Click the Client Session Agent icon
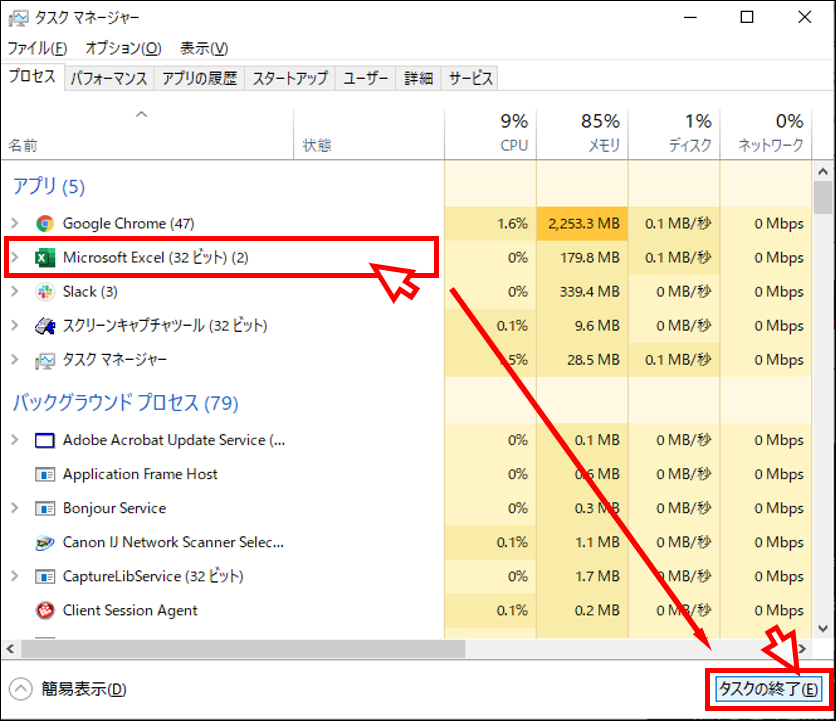Viewport: 836px width, 721px height. click(45, 610)
